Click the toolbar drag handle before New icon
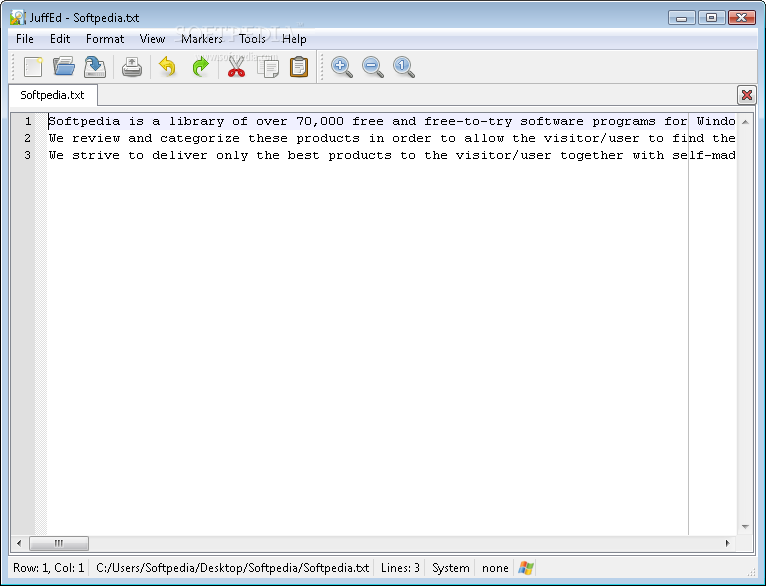This screenshot has width=766, height=586. [13, 67]
